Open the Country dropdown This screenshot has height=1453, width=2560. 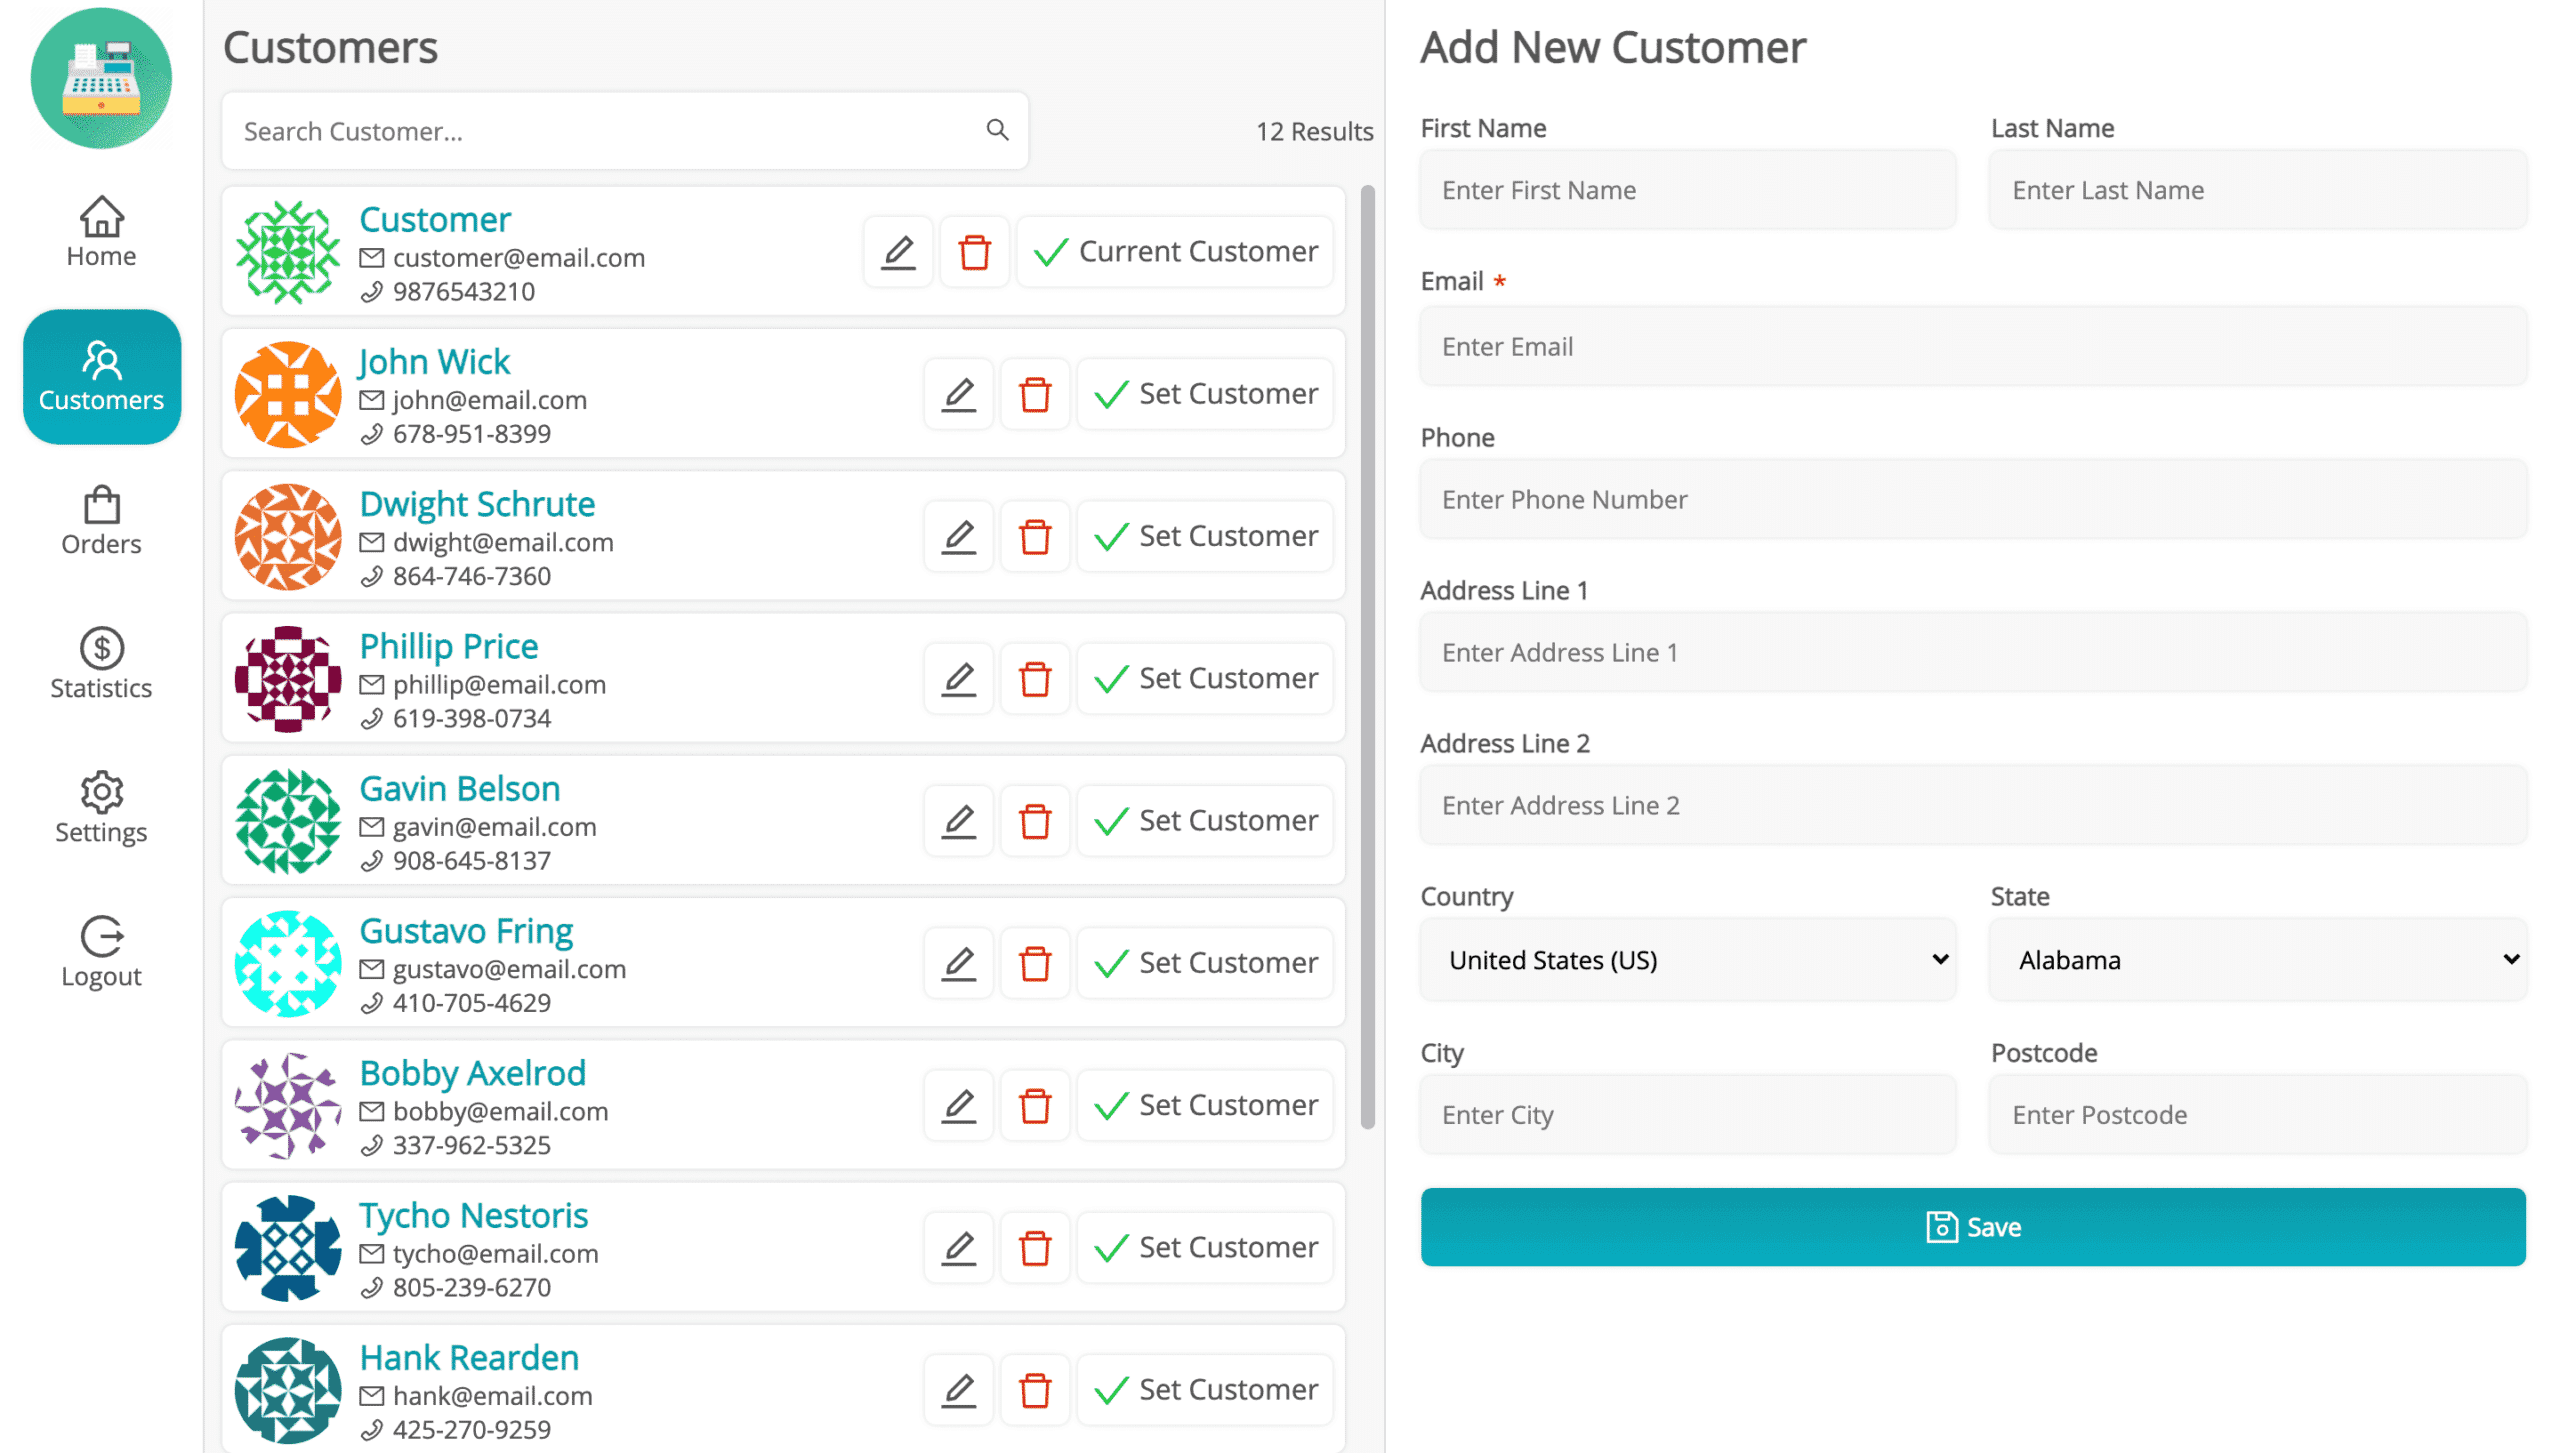pyautogui.click(x=1687, y=960)
